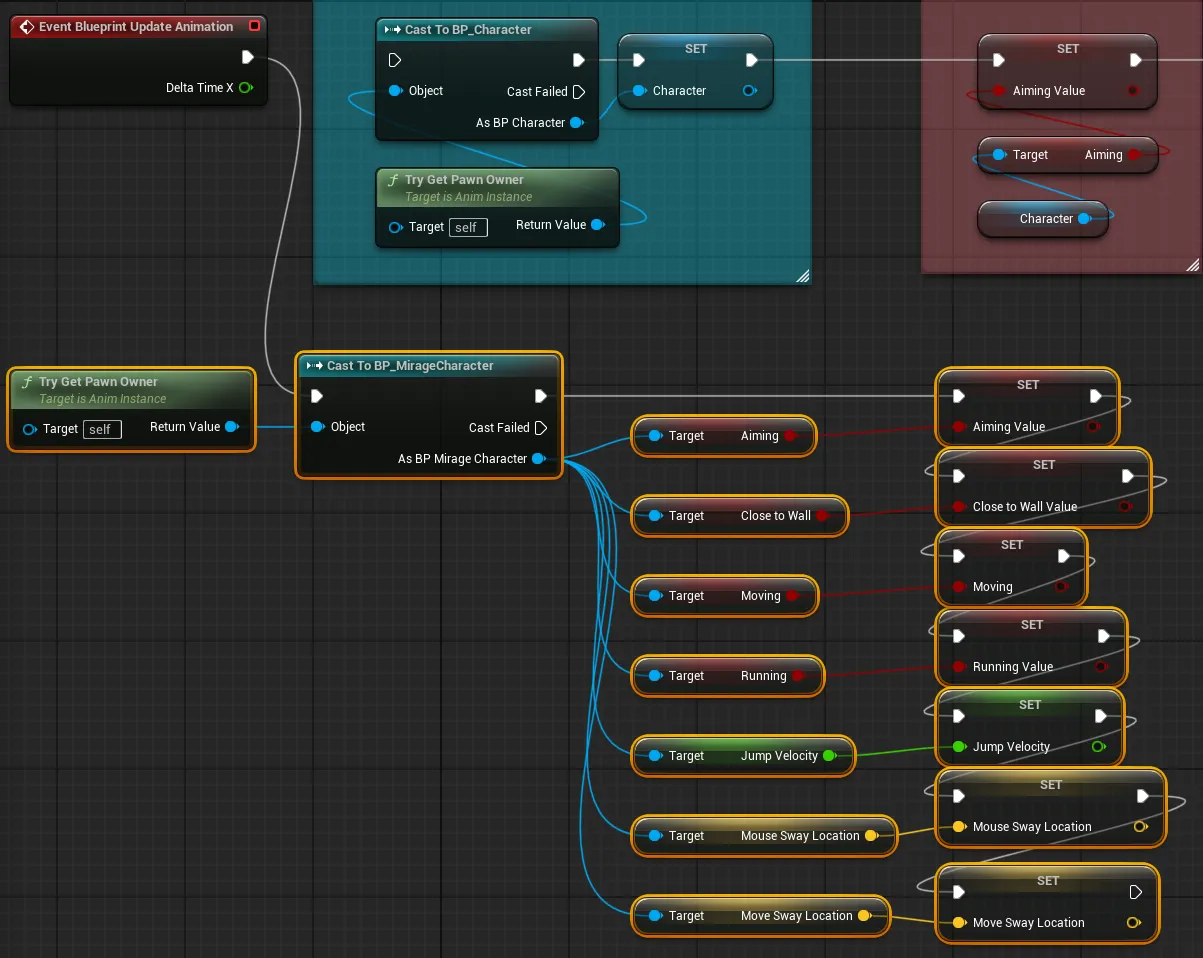Click the green output pin of SET Jump Velocity
Image resolution: width=1203 pixels, height=958 pixels.
coord(1099,747)
